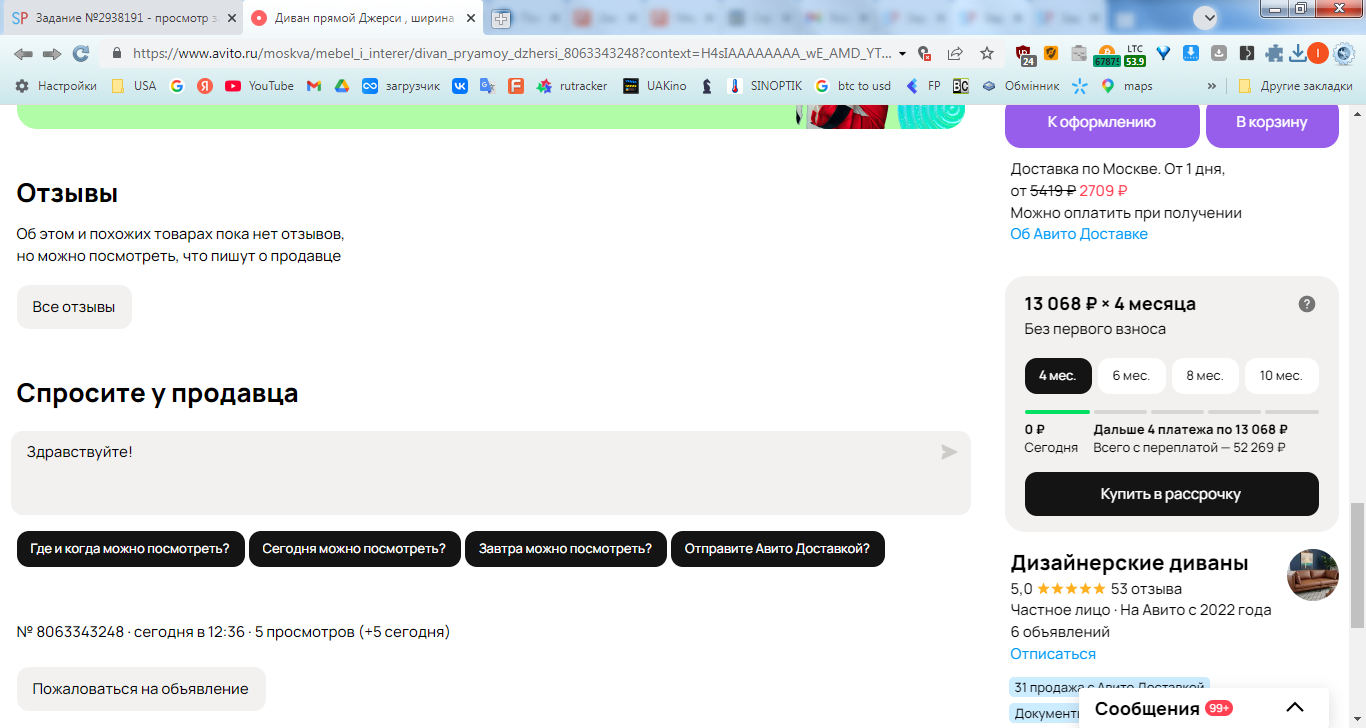Follow the Об Авито Доставке link
Viewport: 1366px width, 728px height.
point(1079,234)
